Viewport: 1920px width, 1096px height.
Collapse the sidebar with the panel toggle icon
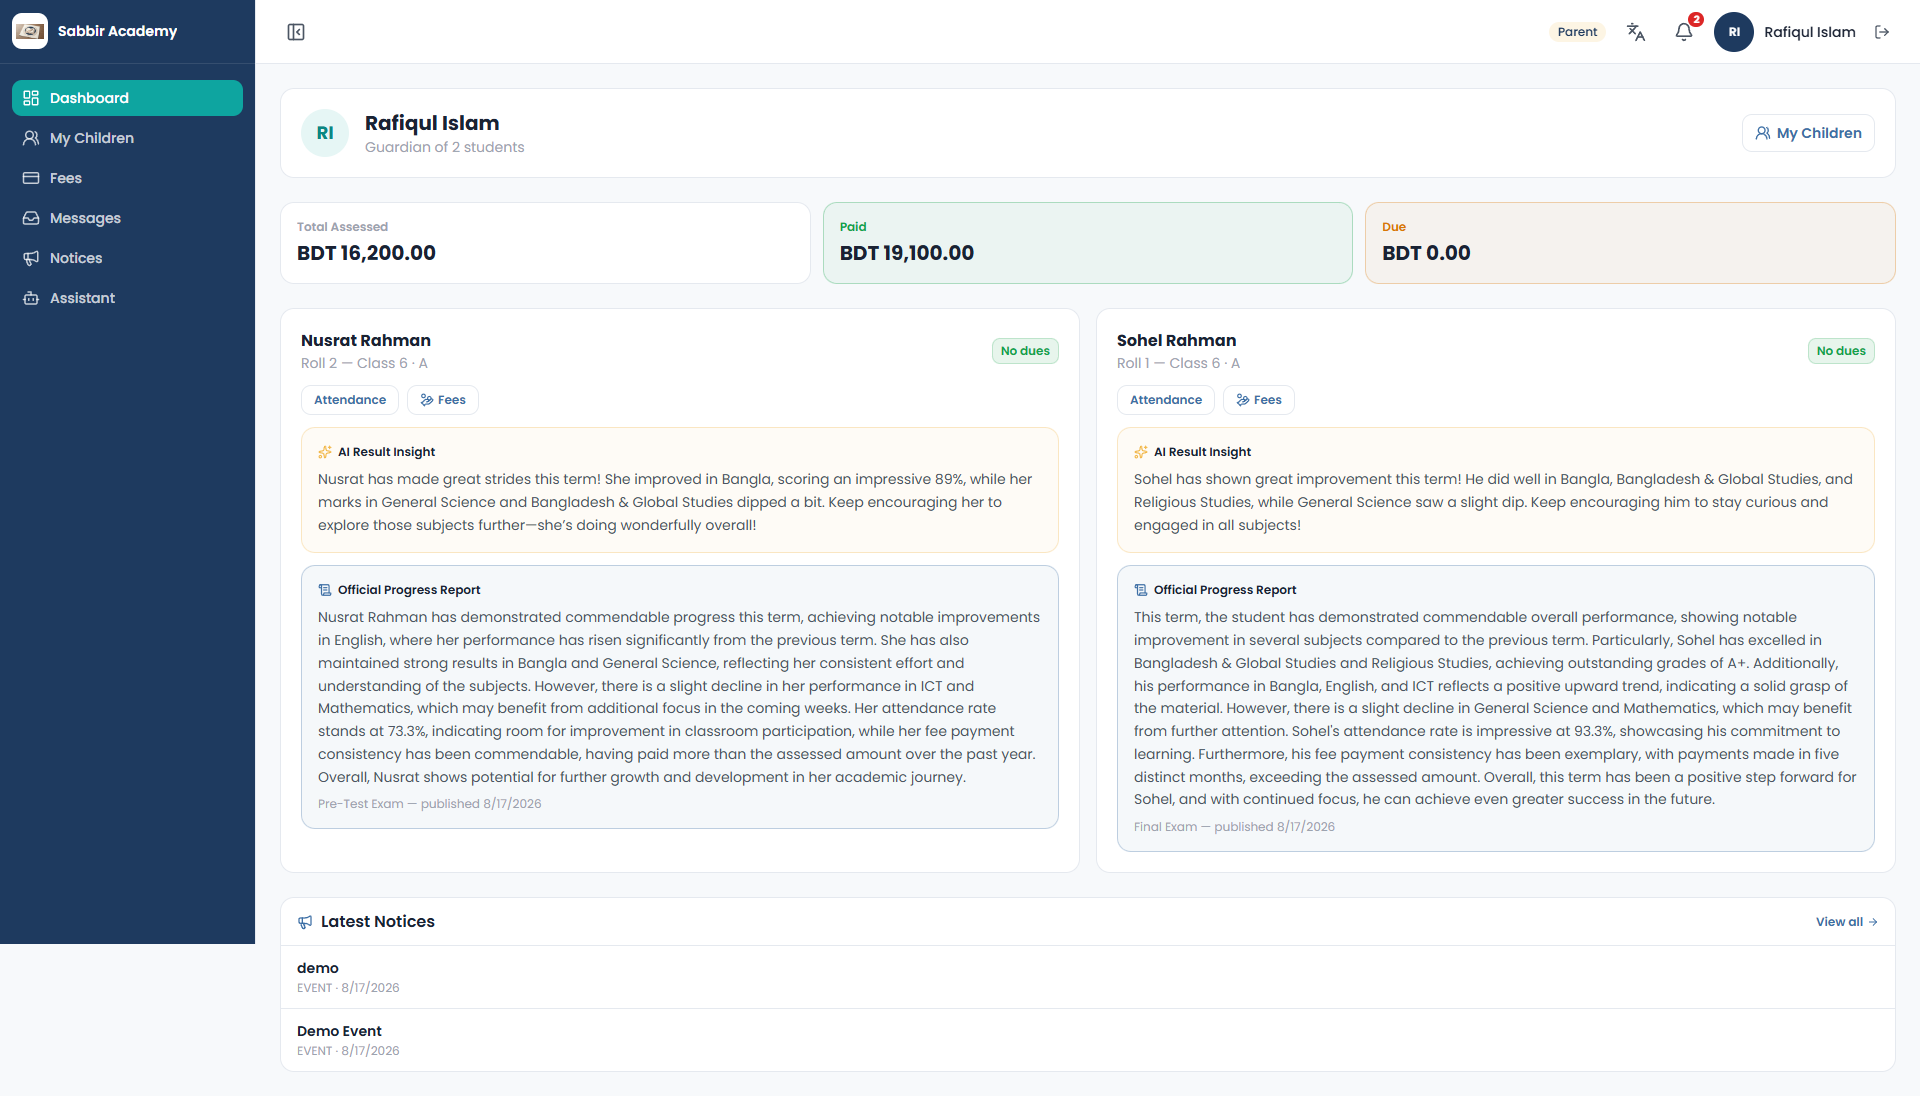pos(296,32)
